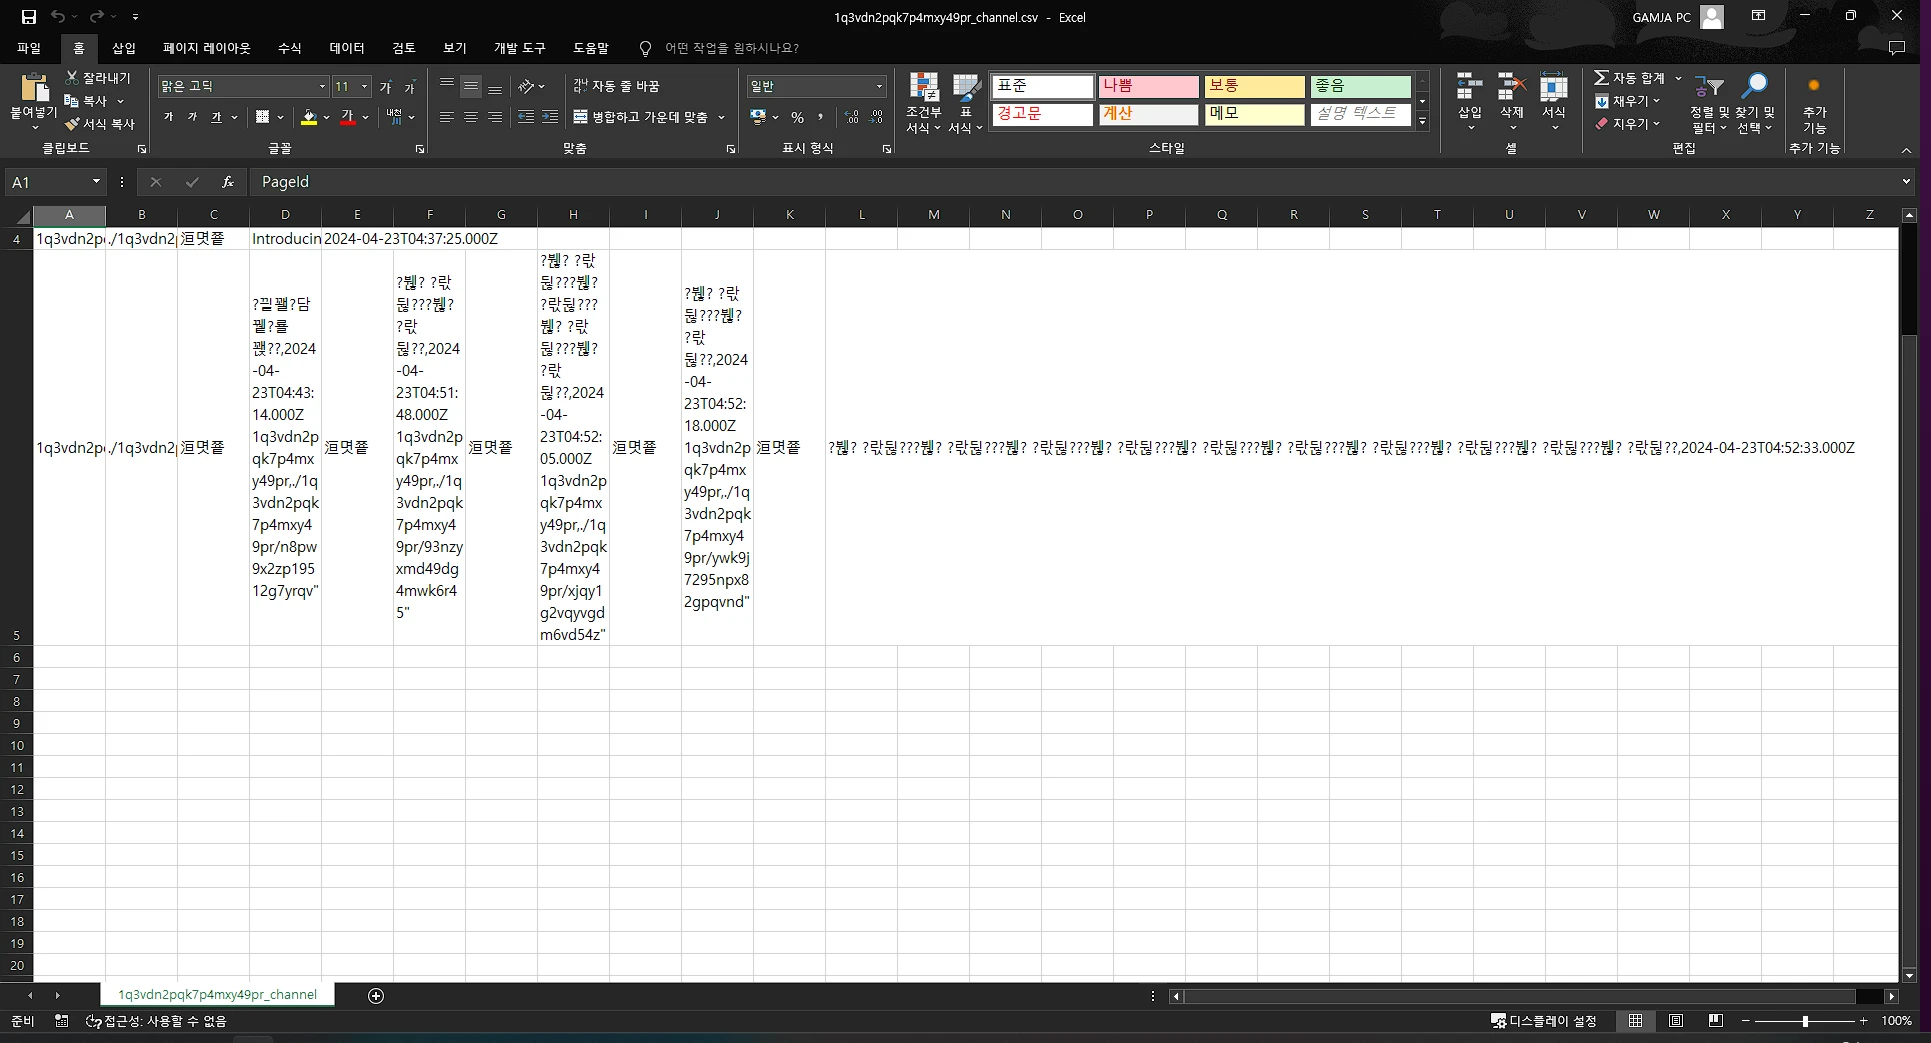This screenshot has width=1931, height=1043.
Task: Click the Find & Select magnifier icon
Action: pos(1754,87)
